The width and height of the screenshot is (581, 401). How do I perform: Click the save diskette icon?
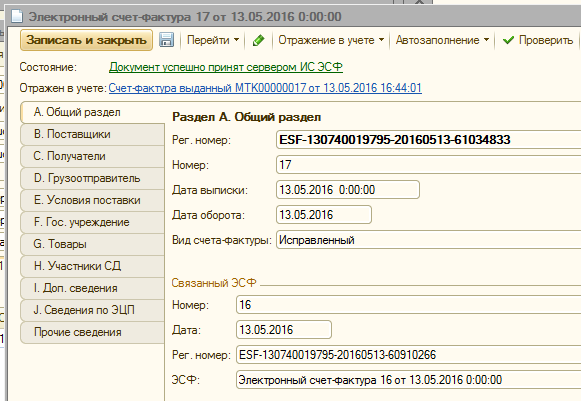(x=166, y=40)
